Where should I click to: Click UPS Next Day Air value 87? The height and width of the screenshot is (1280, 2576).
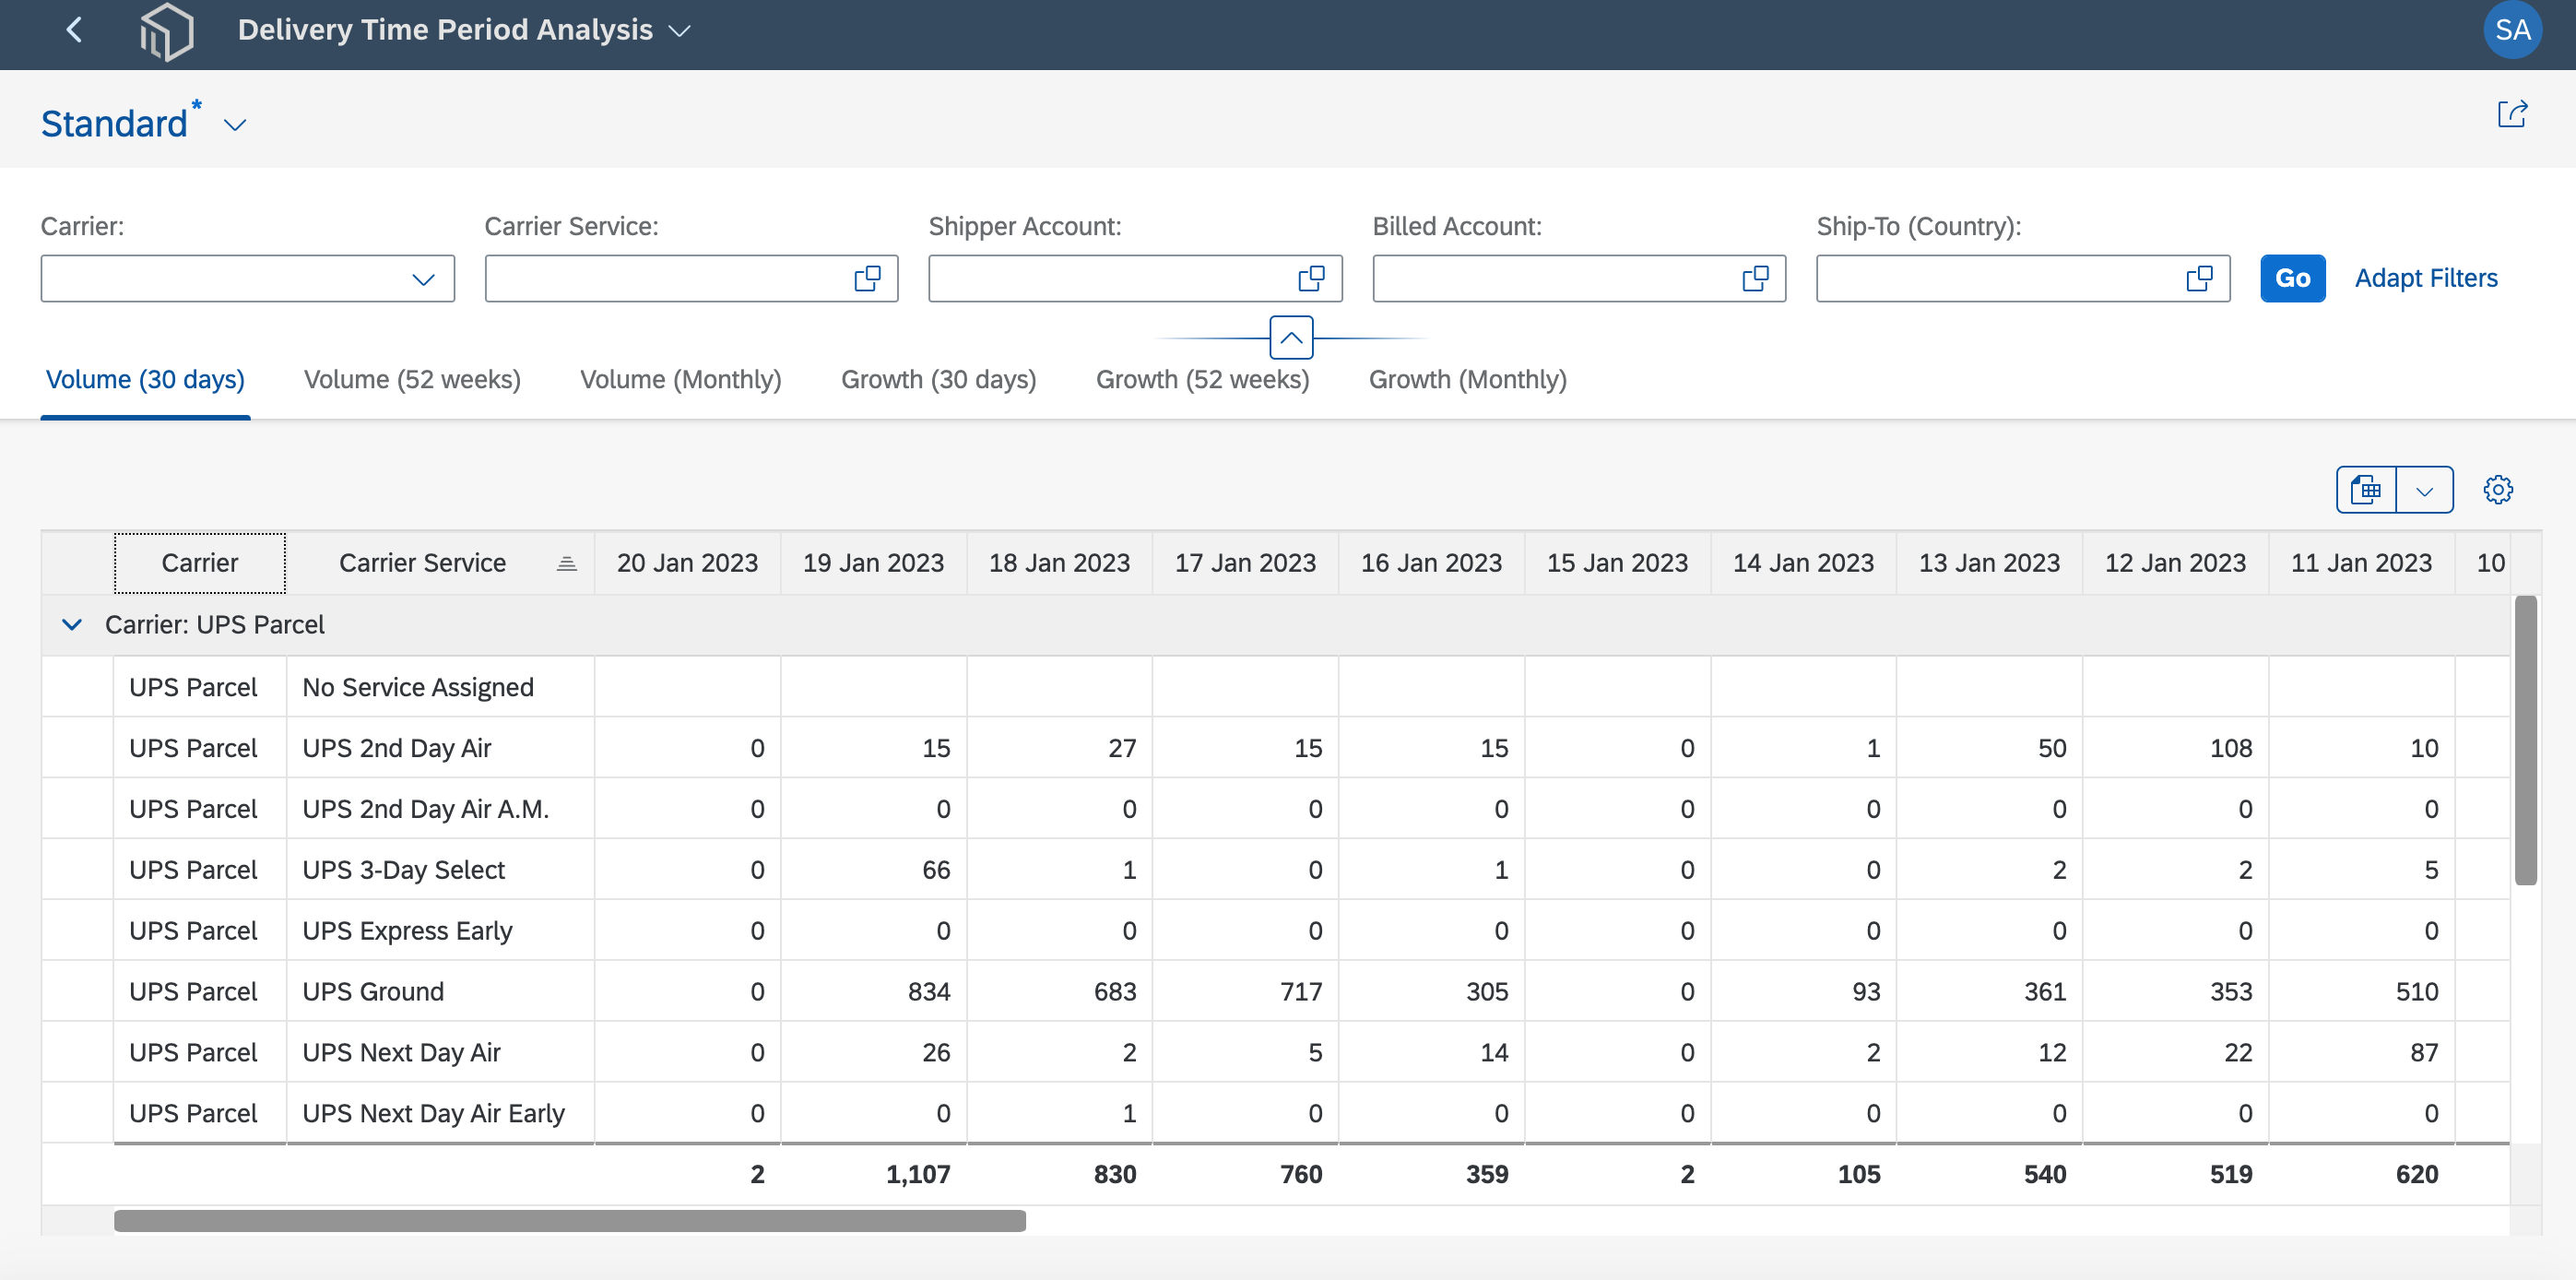click(2424, 1053)
